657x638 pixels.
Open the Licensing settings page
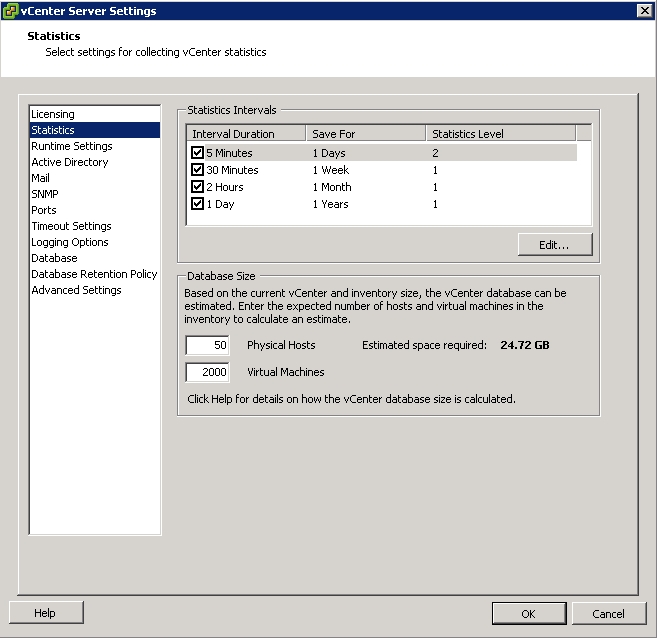(x=95, y=114)
